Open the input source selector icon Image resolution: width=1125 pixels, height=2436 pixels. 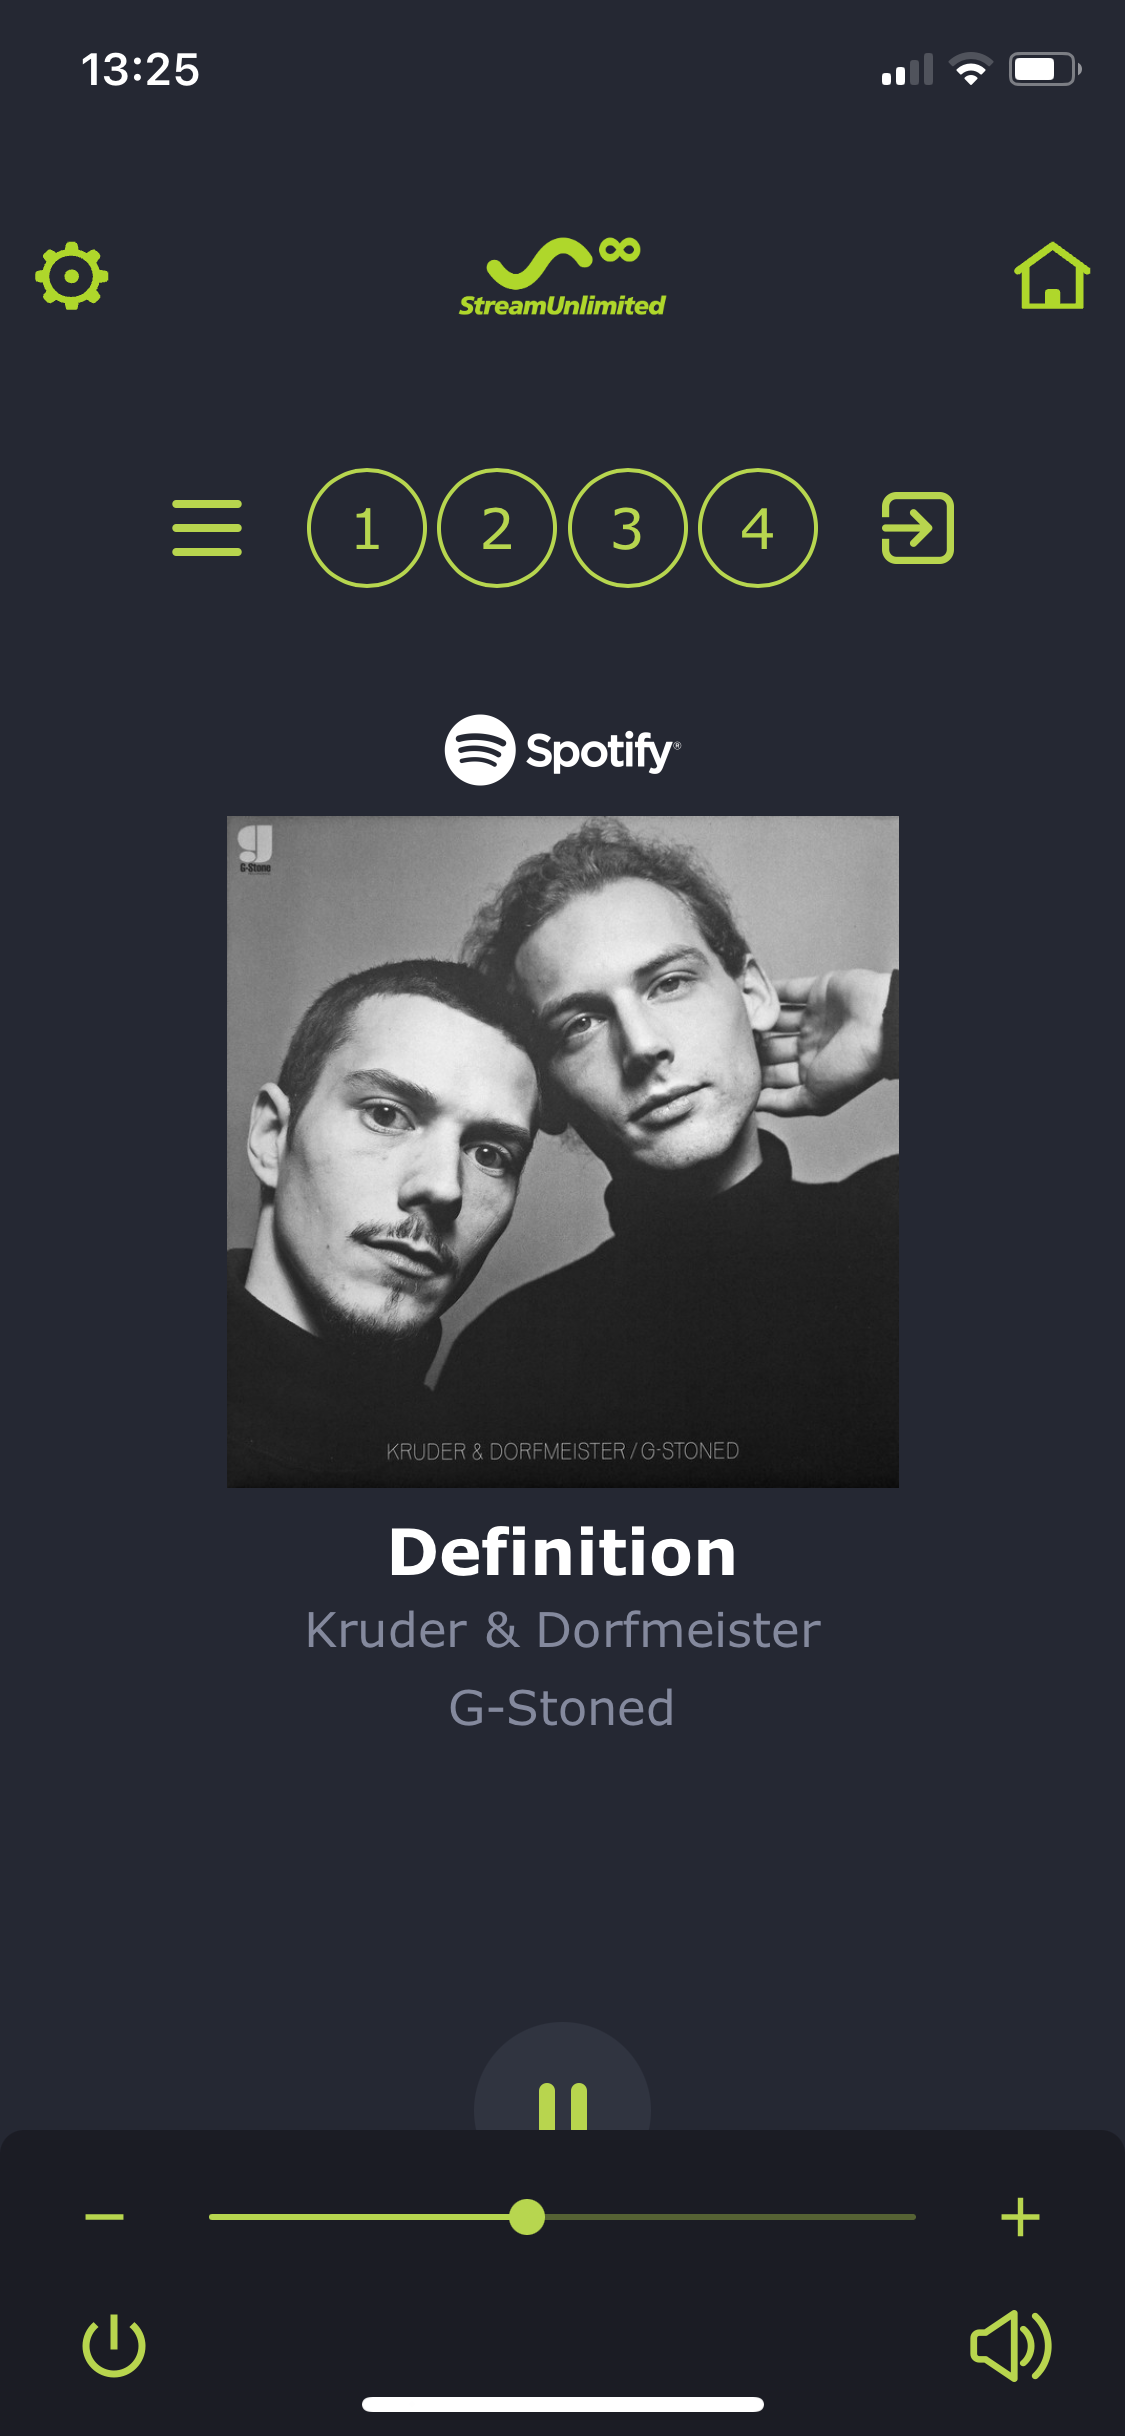(x=917, y=528)
